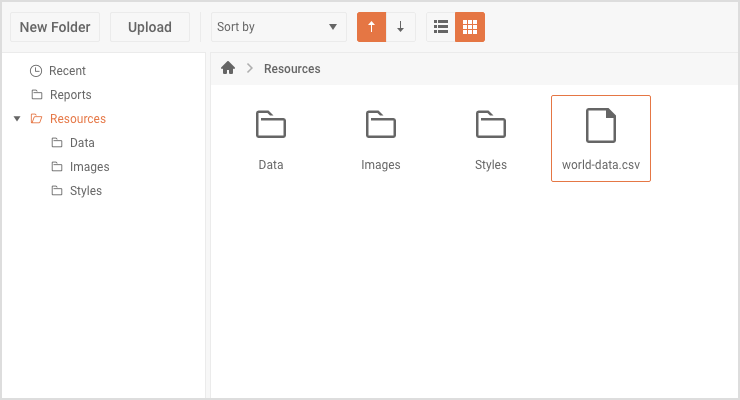Click the home icon in breadcrumb

228,68
